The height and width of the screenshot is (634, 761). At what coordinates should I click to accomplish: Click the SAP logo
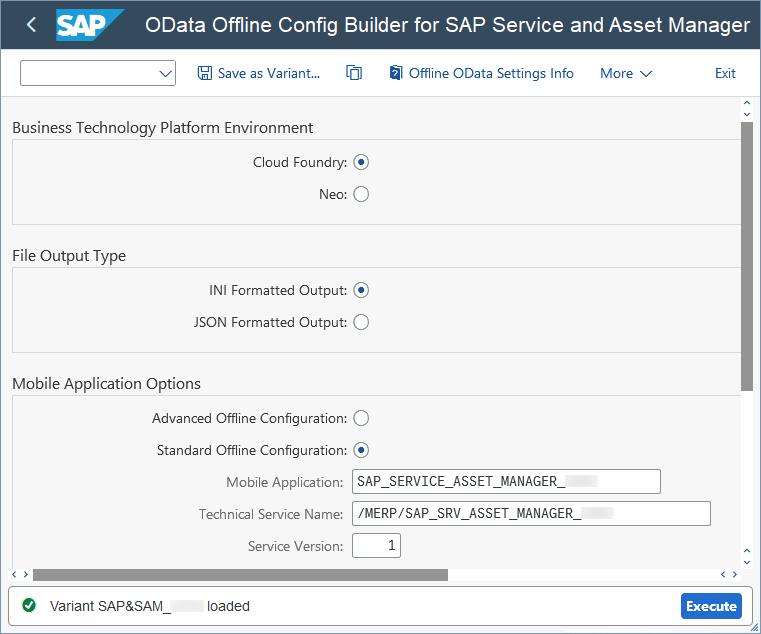tap(90, 25)
